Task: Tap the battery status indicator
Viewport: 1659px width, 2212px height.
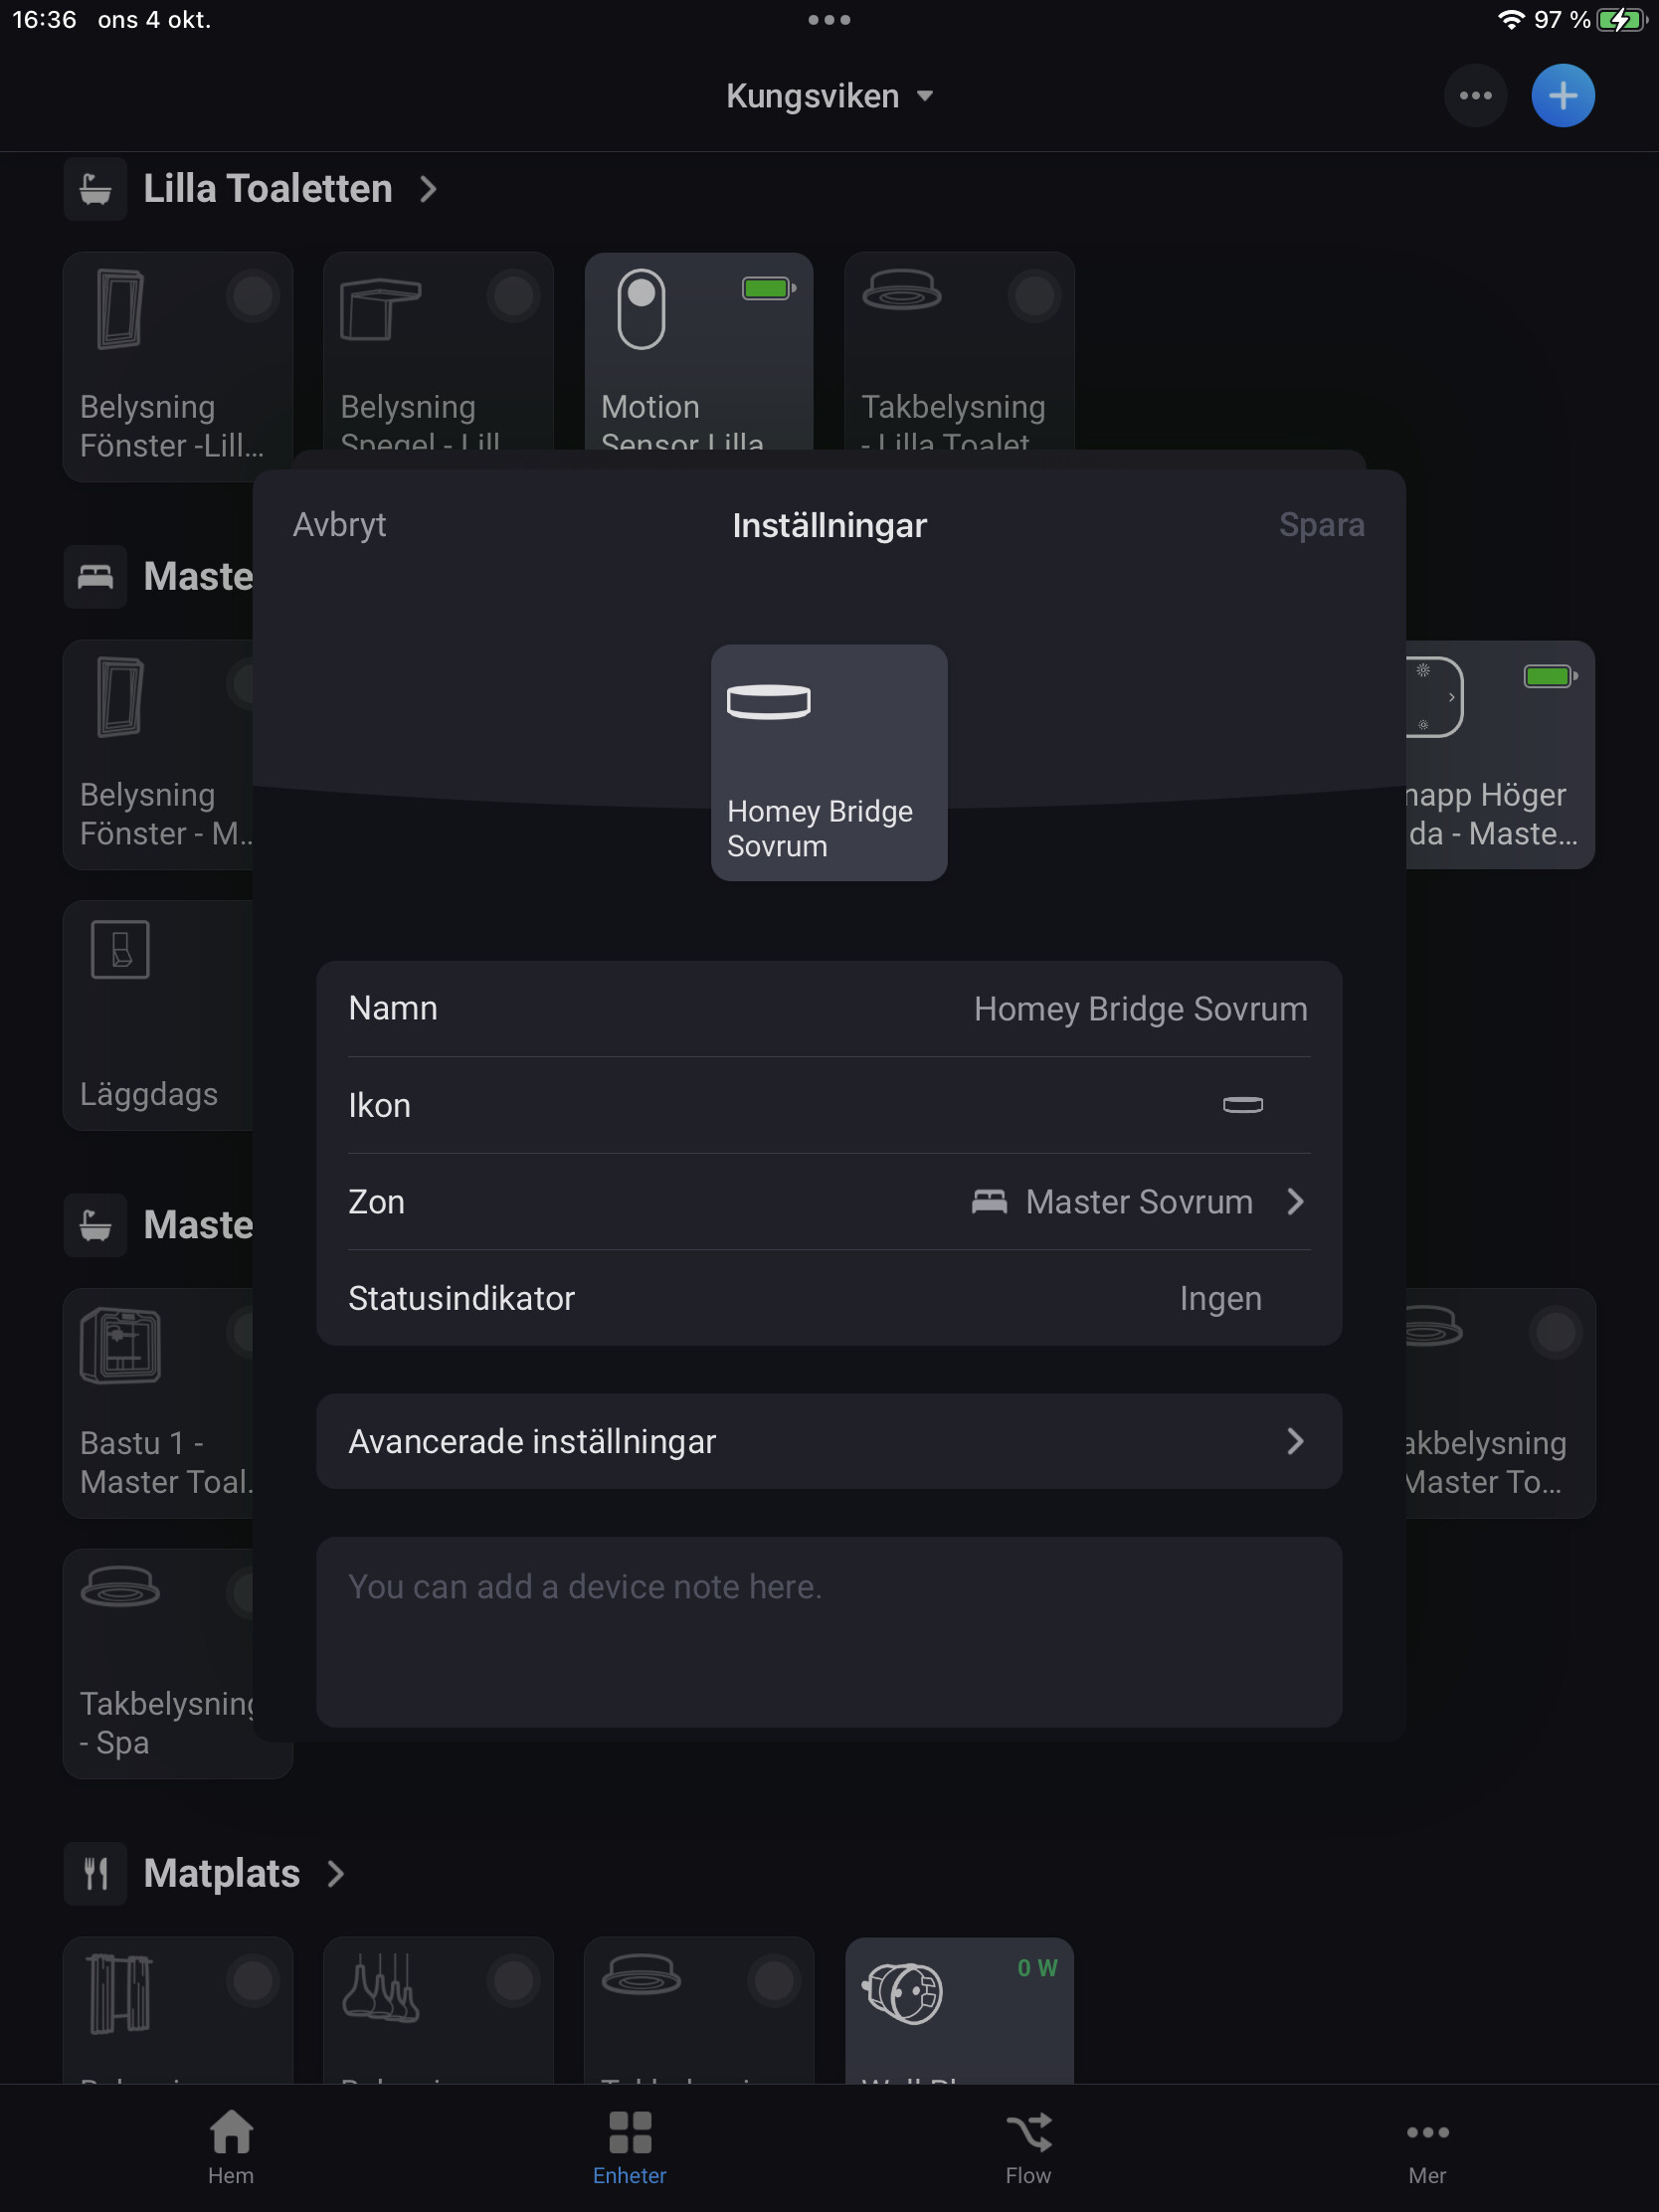Action: [x=1620, y=20]
